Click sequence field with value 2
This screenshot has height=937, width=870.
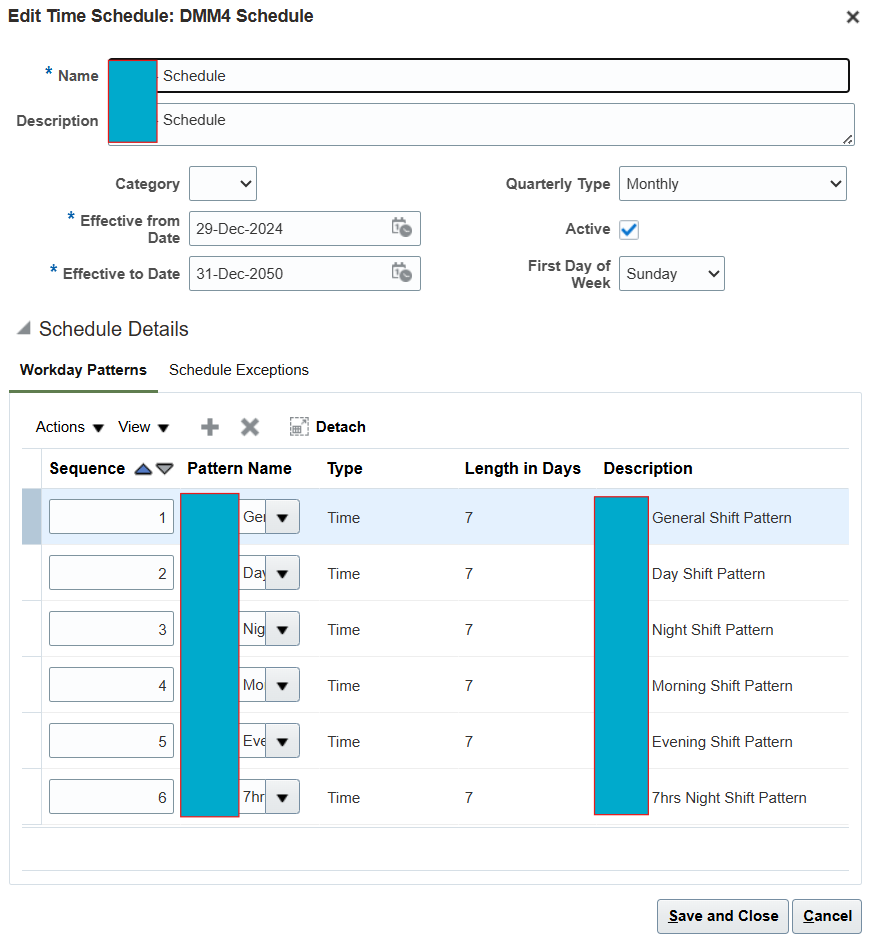[111, 573]
